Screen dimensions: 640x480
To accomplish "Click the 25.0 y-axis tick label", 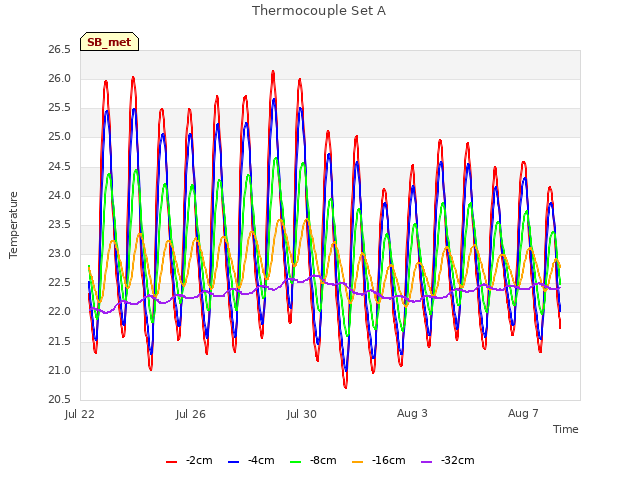I will tap(60, 137).
